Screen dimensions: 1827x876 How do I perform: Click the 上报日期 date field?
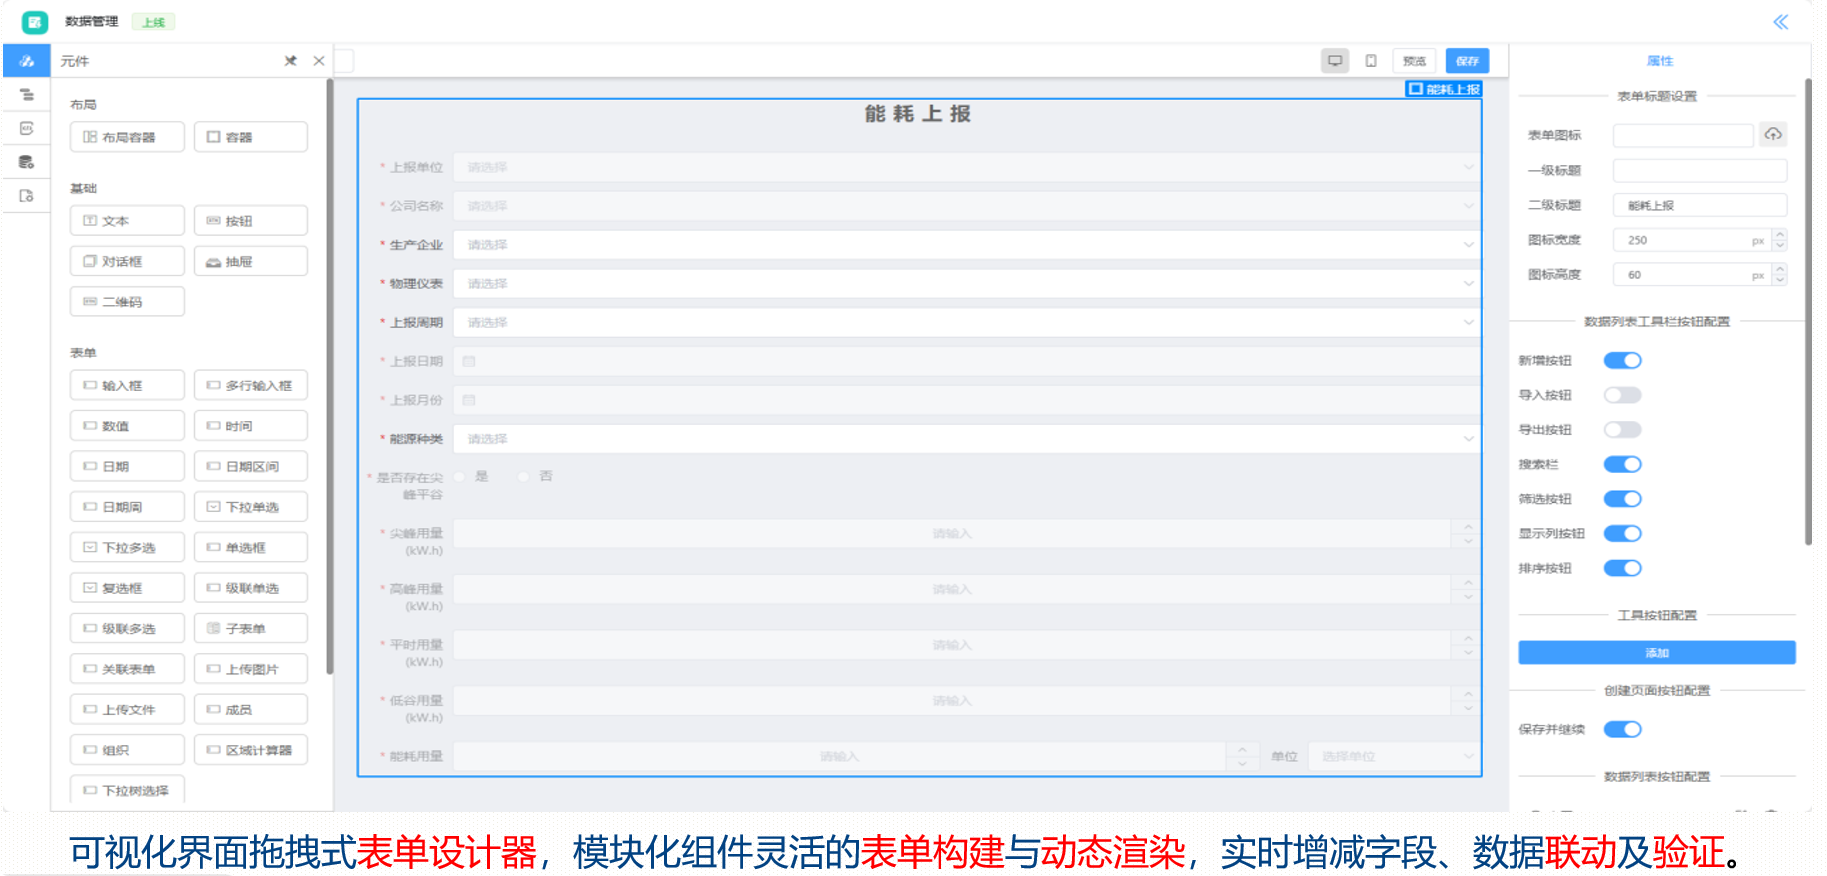click(x=967, y=361)
